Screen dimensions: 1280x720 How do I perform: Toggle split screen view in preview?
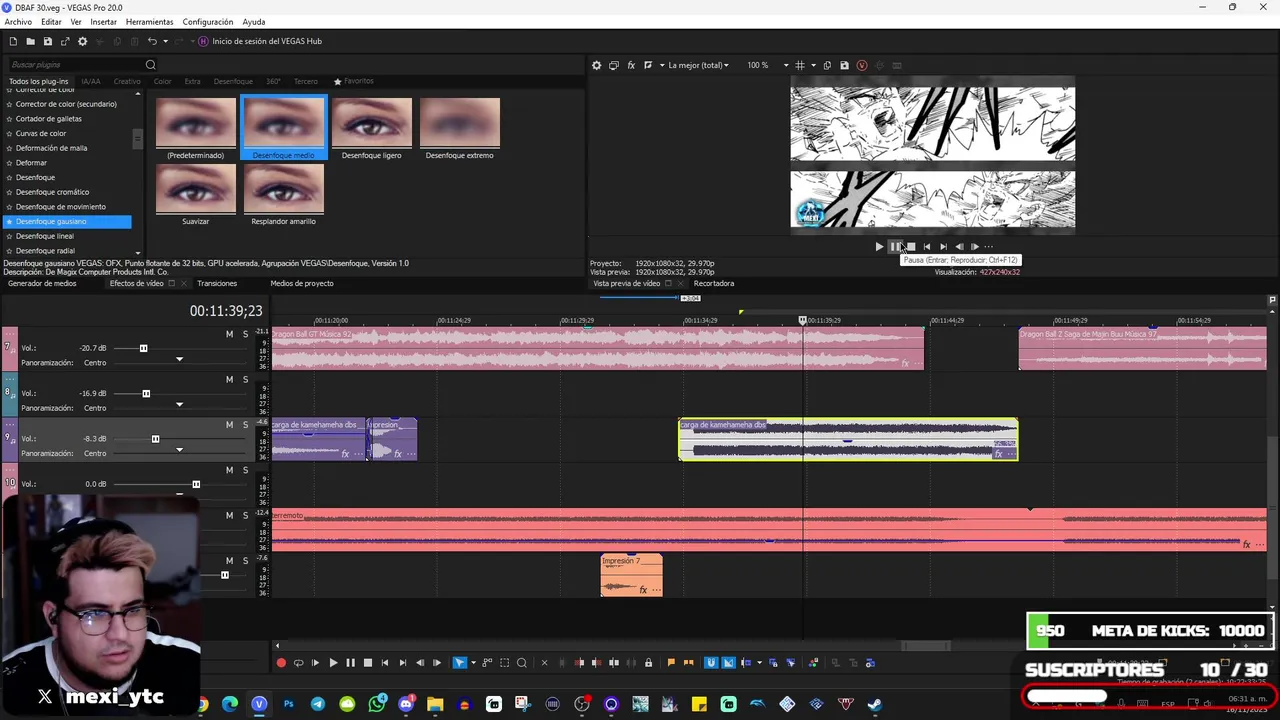coord(648,65)
